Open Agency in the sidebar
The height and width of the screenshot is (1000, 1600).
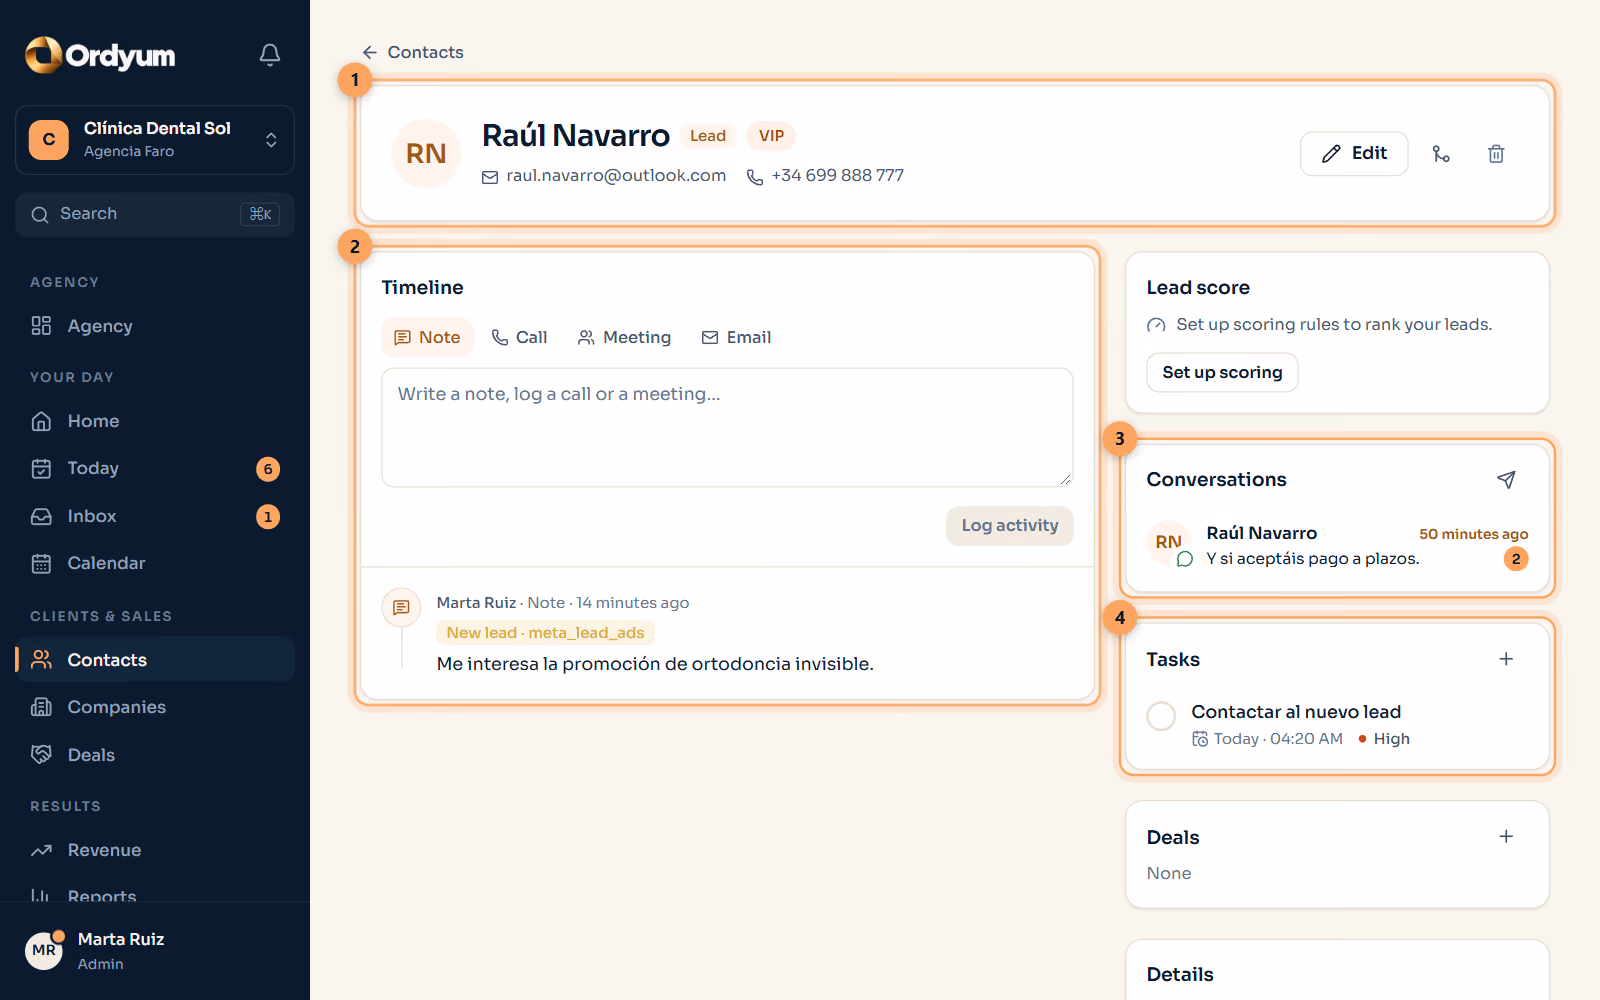[155, 326]
